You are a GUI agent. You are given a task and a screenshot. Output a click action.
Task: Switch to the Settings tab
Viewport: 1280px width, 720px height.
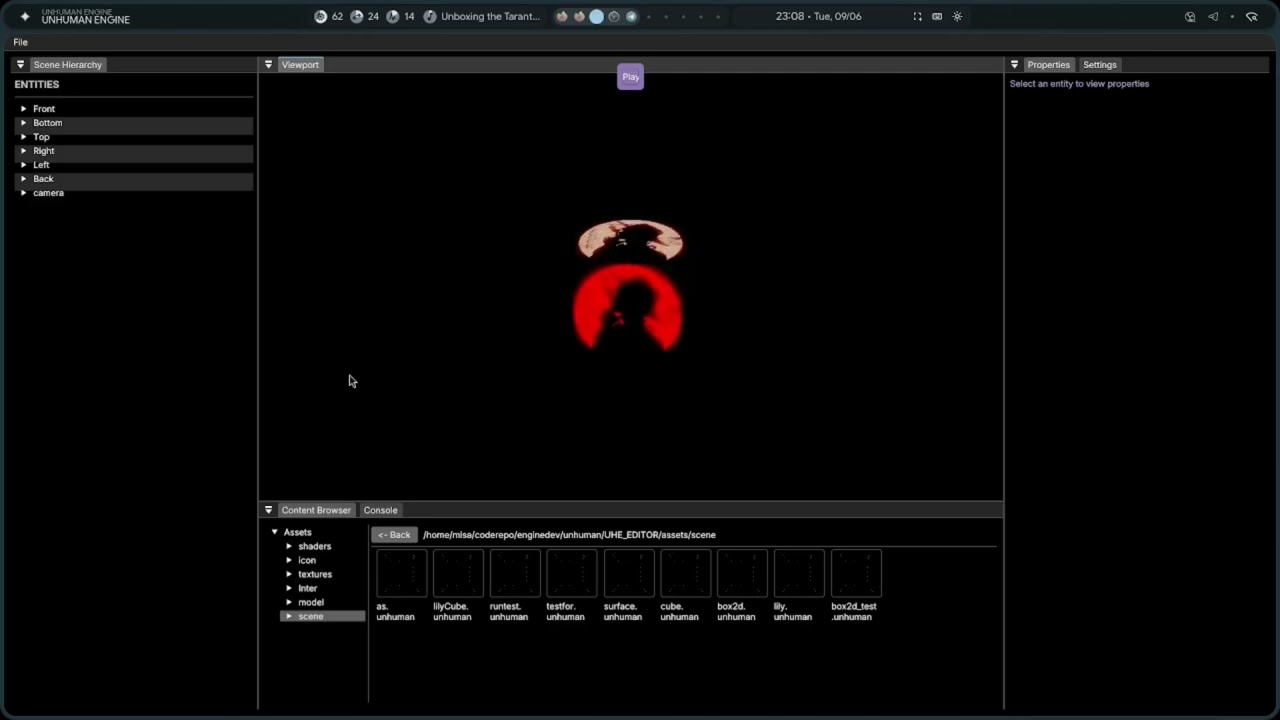coord(1099,65)
